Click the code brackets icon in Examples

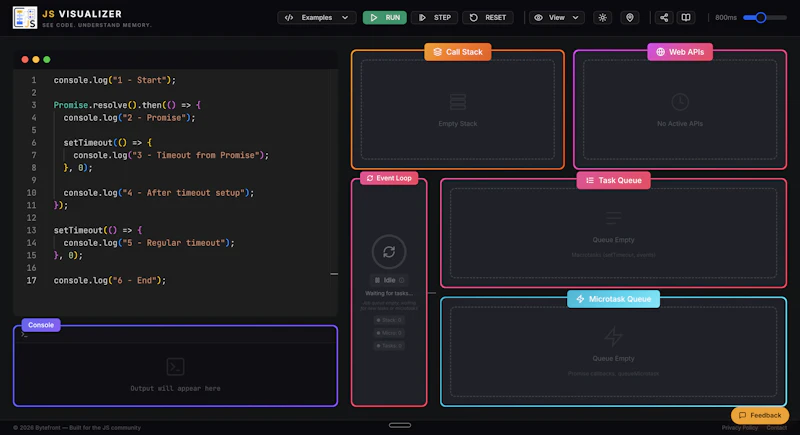click(289, 17)
